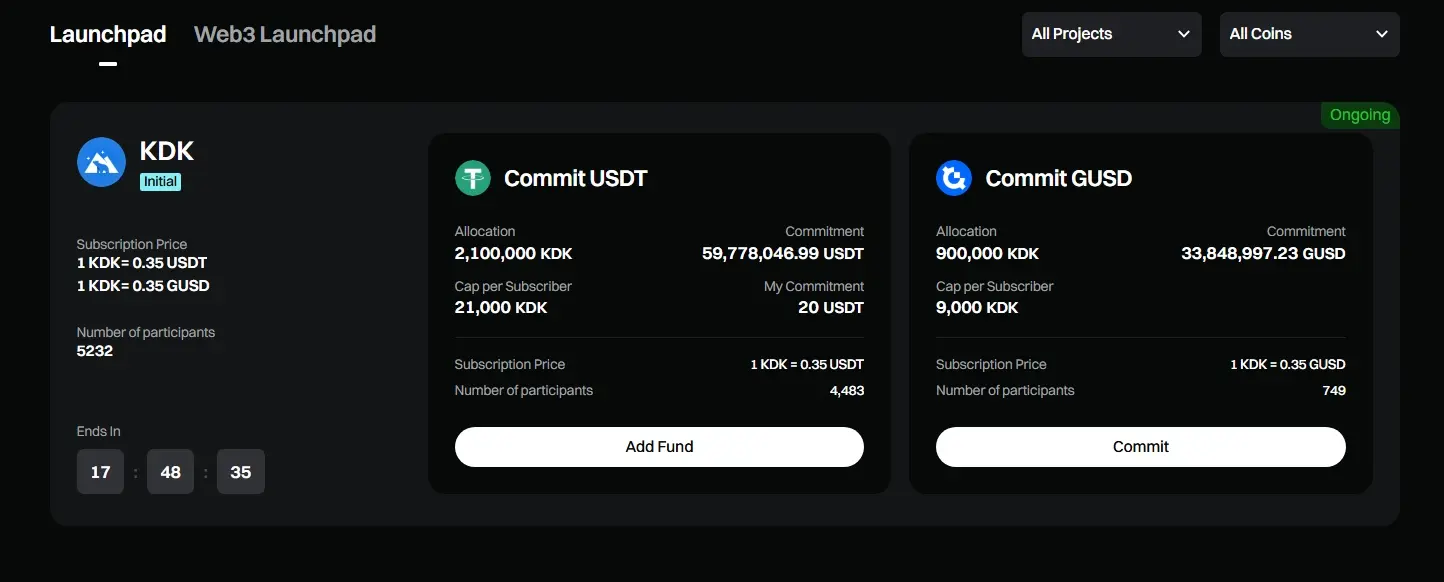Viewport: 1444px width, 582px height.
Task: Click the KDK project logo icon
Action: pos(101,162)
